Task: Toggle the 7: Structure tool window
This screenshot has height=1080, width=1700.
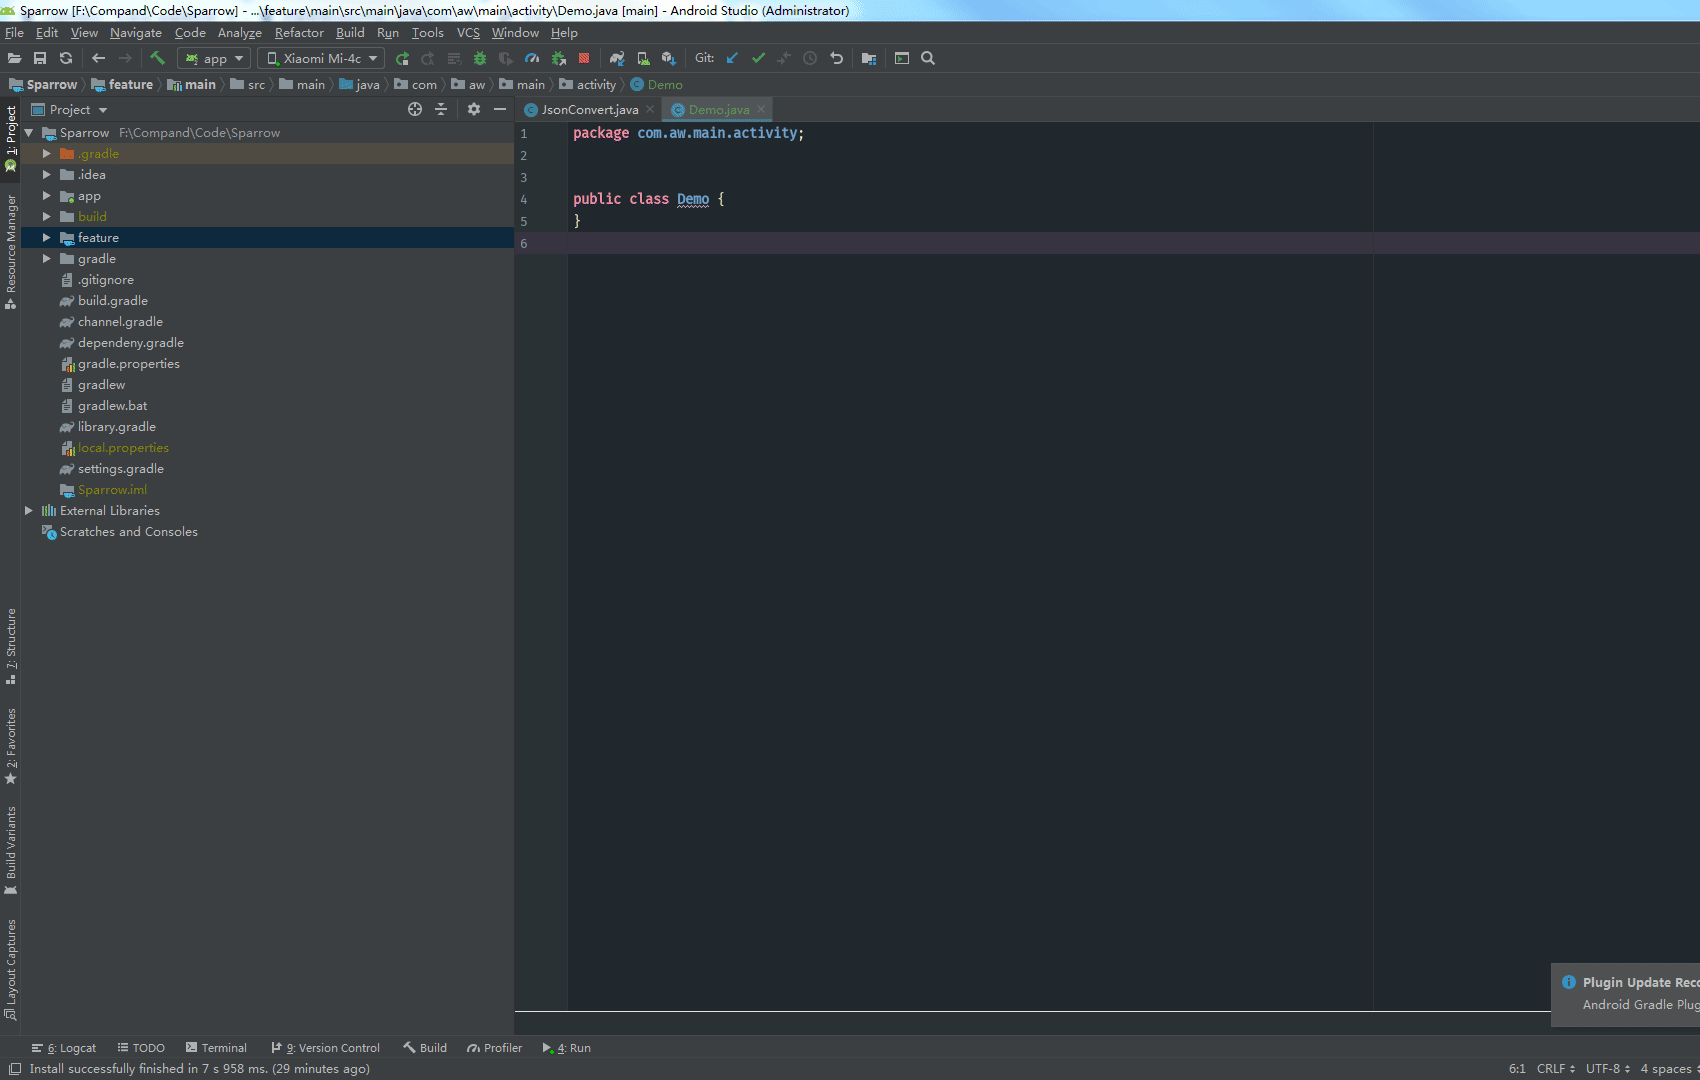Action: pos(11,646)
